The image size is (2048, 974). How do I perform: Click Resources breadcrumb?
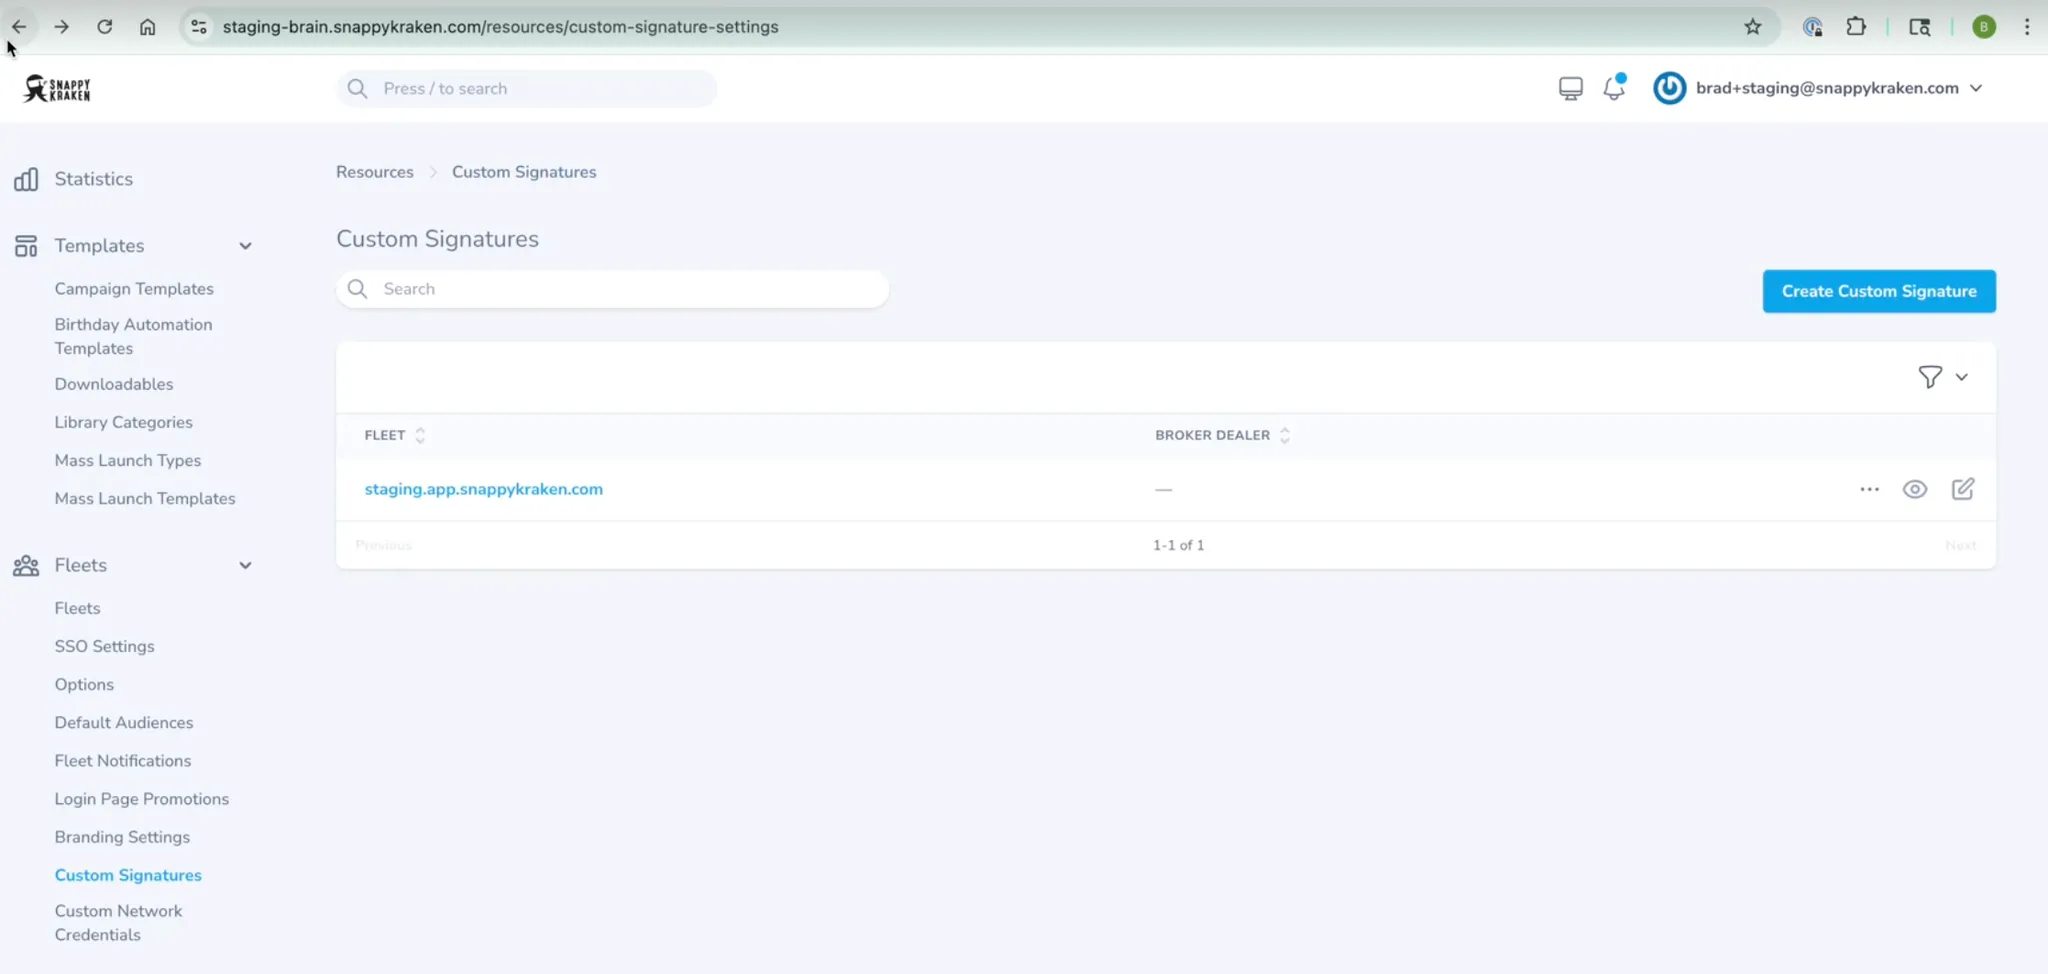coord(374,172)
